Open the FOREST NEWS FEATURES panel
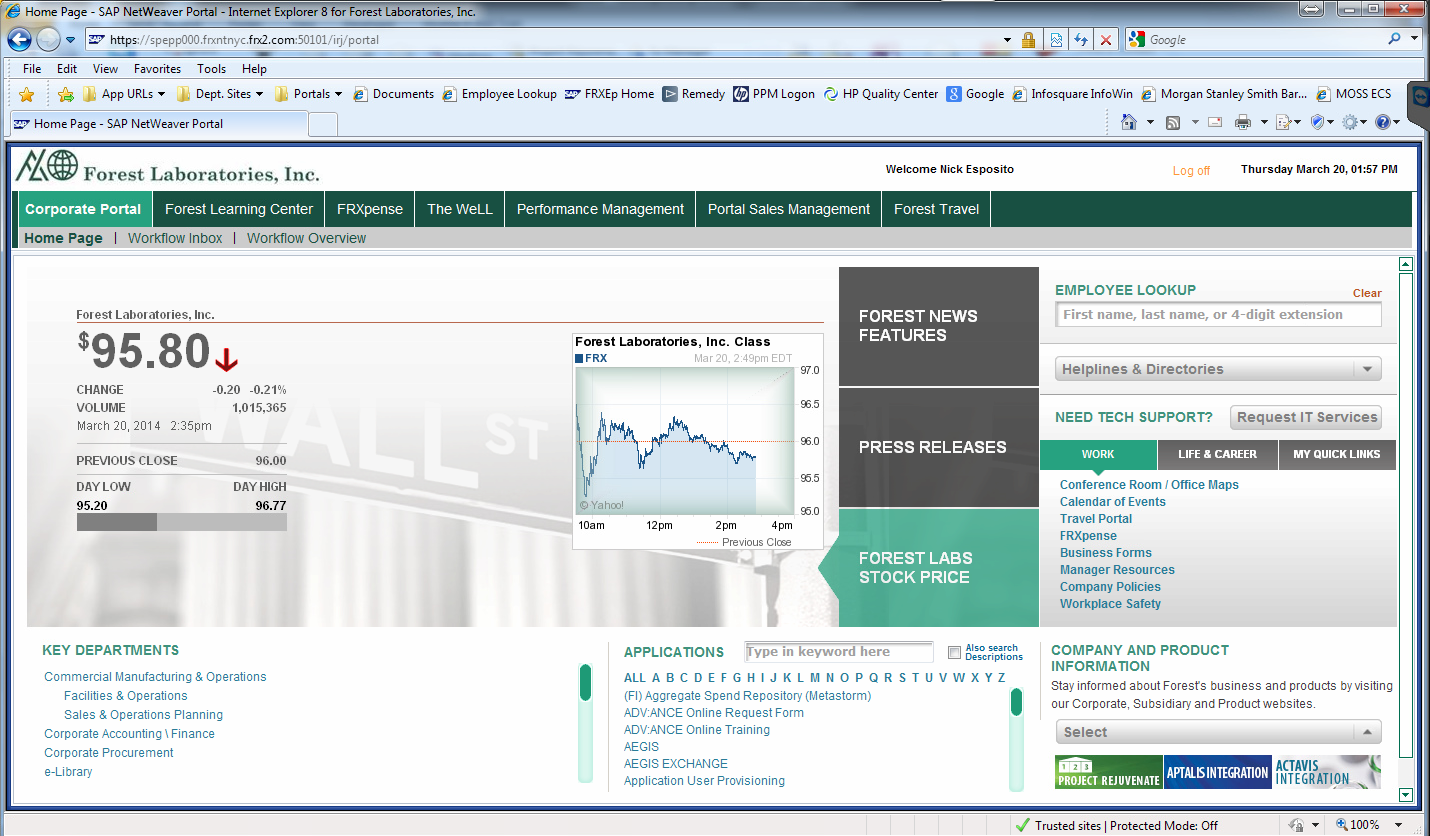Viewport: 1430px width, 836px height. [939, 326]
